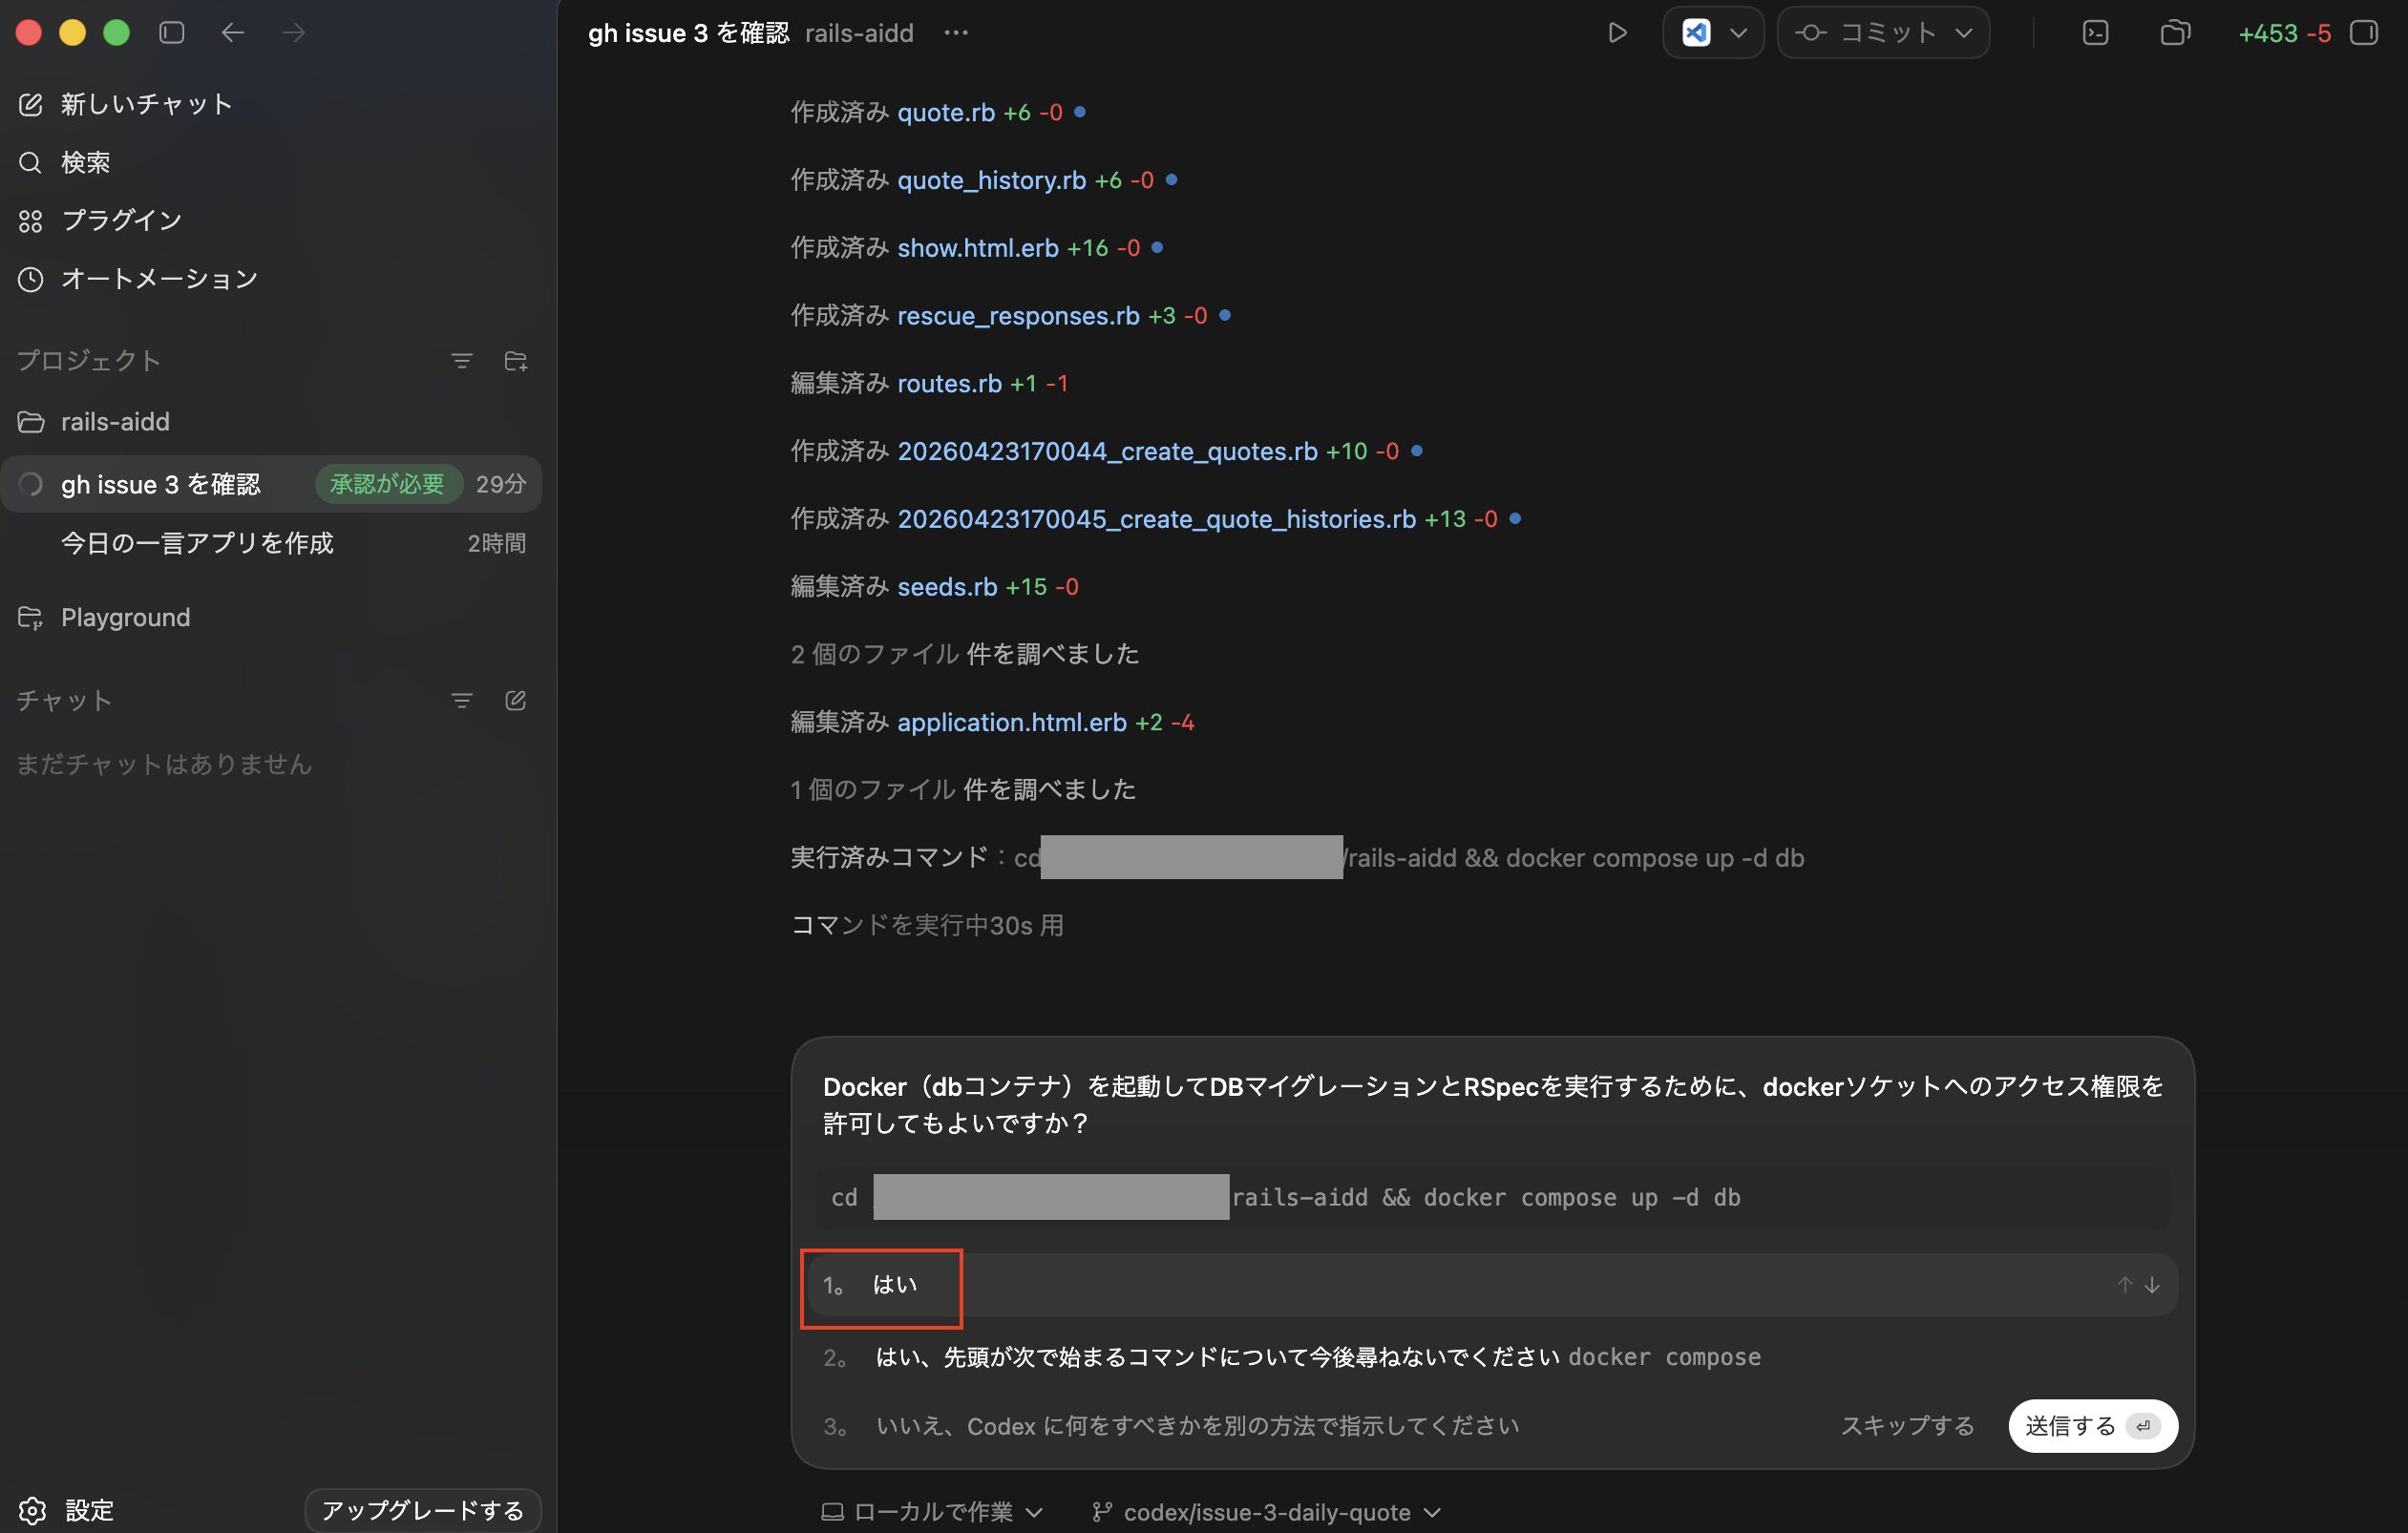Click the add project folder icon
Screen dimensions: 2408x1533
516,361
